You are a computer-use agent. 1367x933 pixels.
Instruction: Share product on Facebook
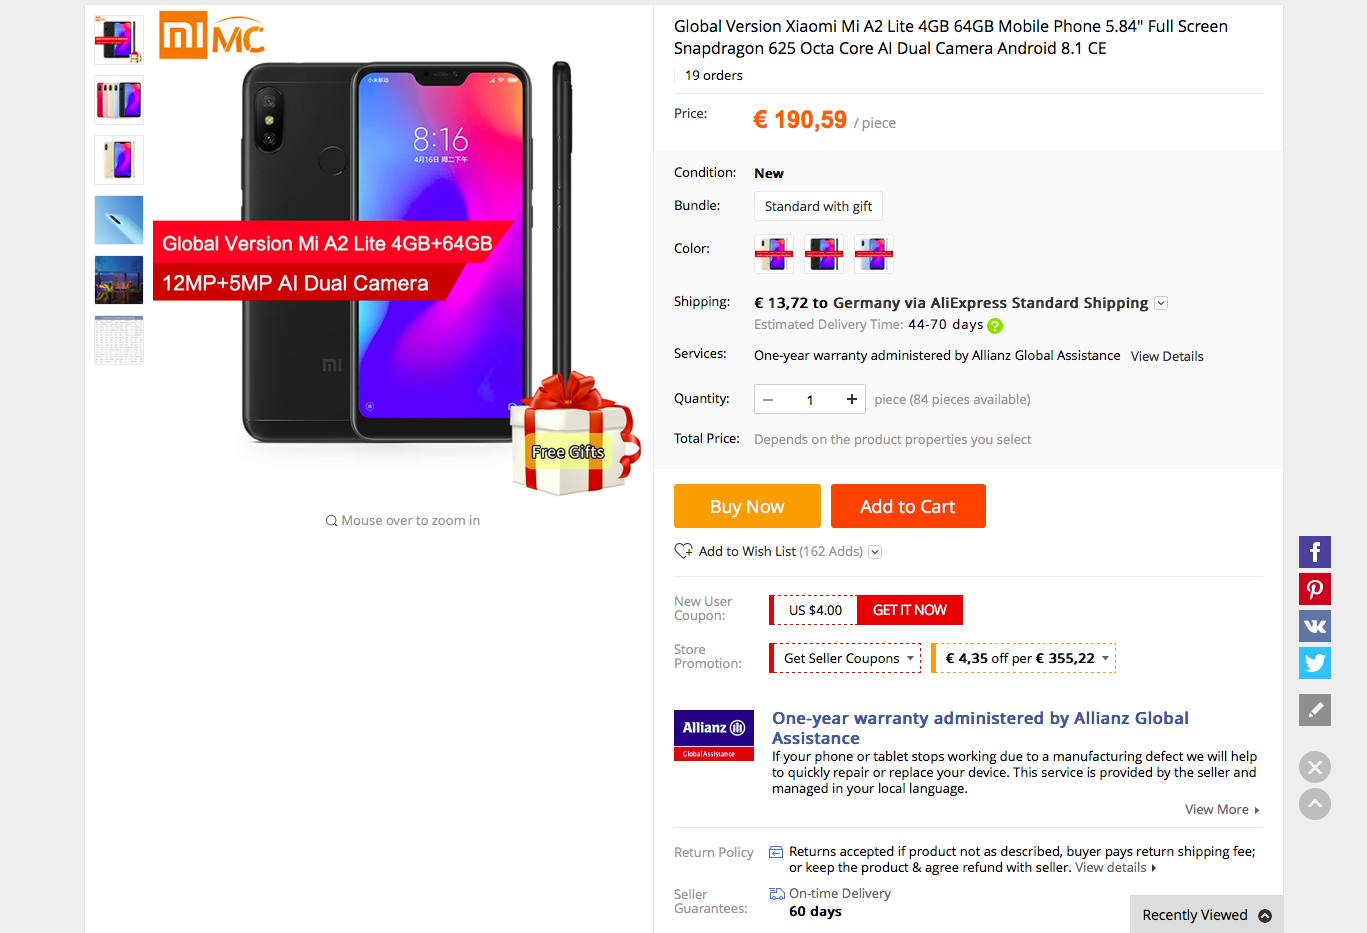(x=1314, y=552)
